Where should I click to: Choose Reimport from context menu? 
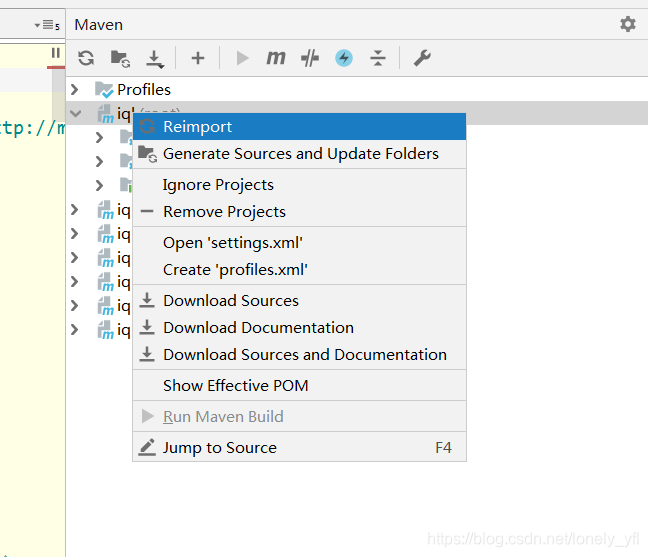(x=299, y=126)
